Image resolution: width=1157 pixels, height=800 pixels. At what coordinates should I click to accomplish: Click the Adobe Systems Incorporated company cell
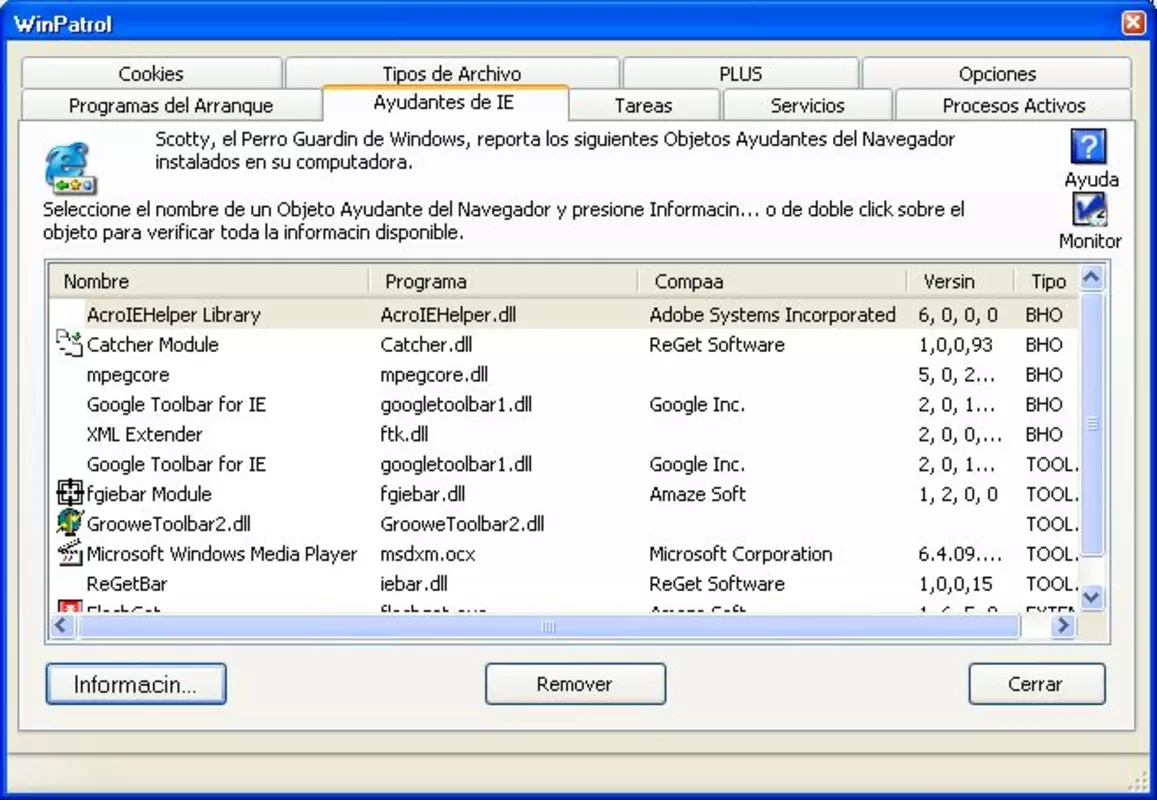[772, 314]
